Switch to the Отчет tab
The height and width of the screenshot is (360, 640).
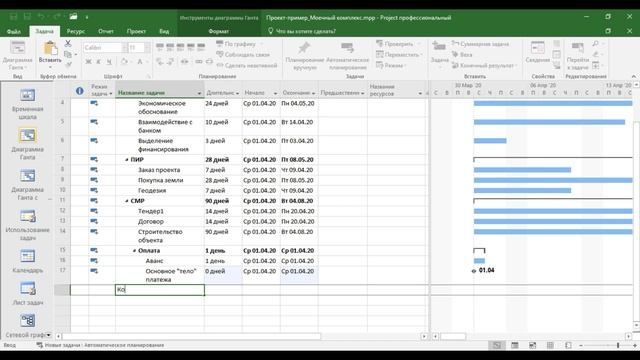(x=106, y=31)
